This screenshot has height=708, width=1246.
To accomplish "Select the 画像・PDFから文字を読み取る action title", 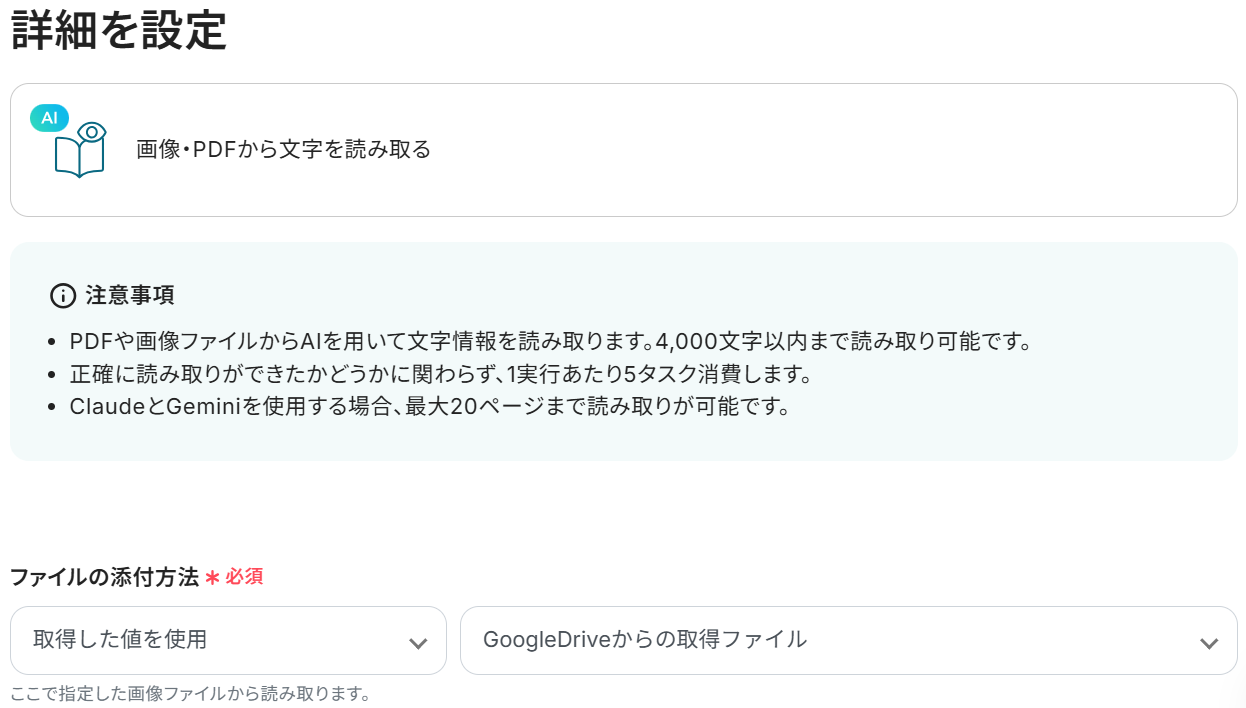I will 283,150.
